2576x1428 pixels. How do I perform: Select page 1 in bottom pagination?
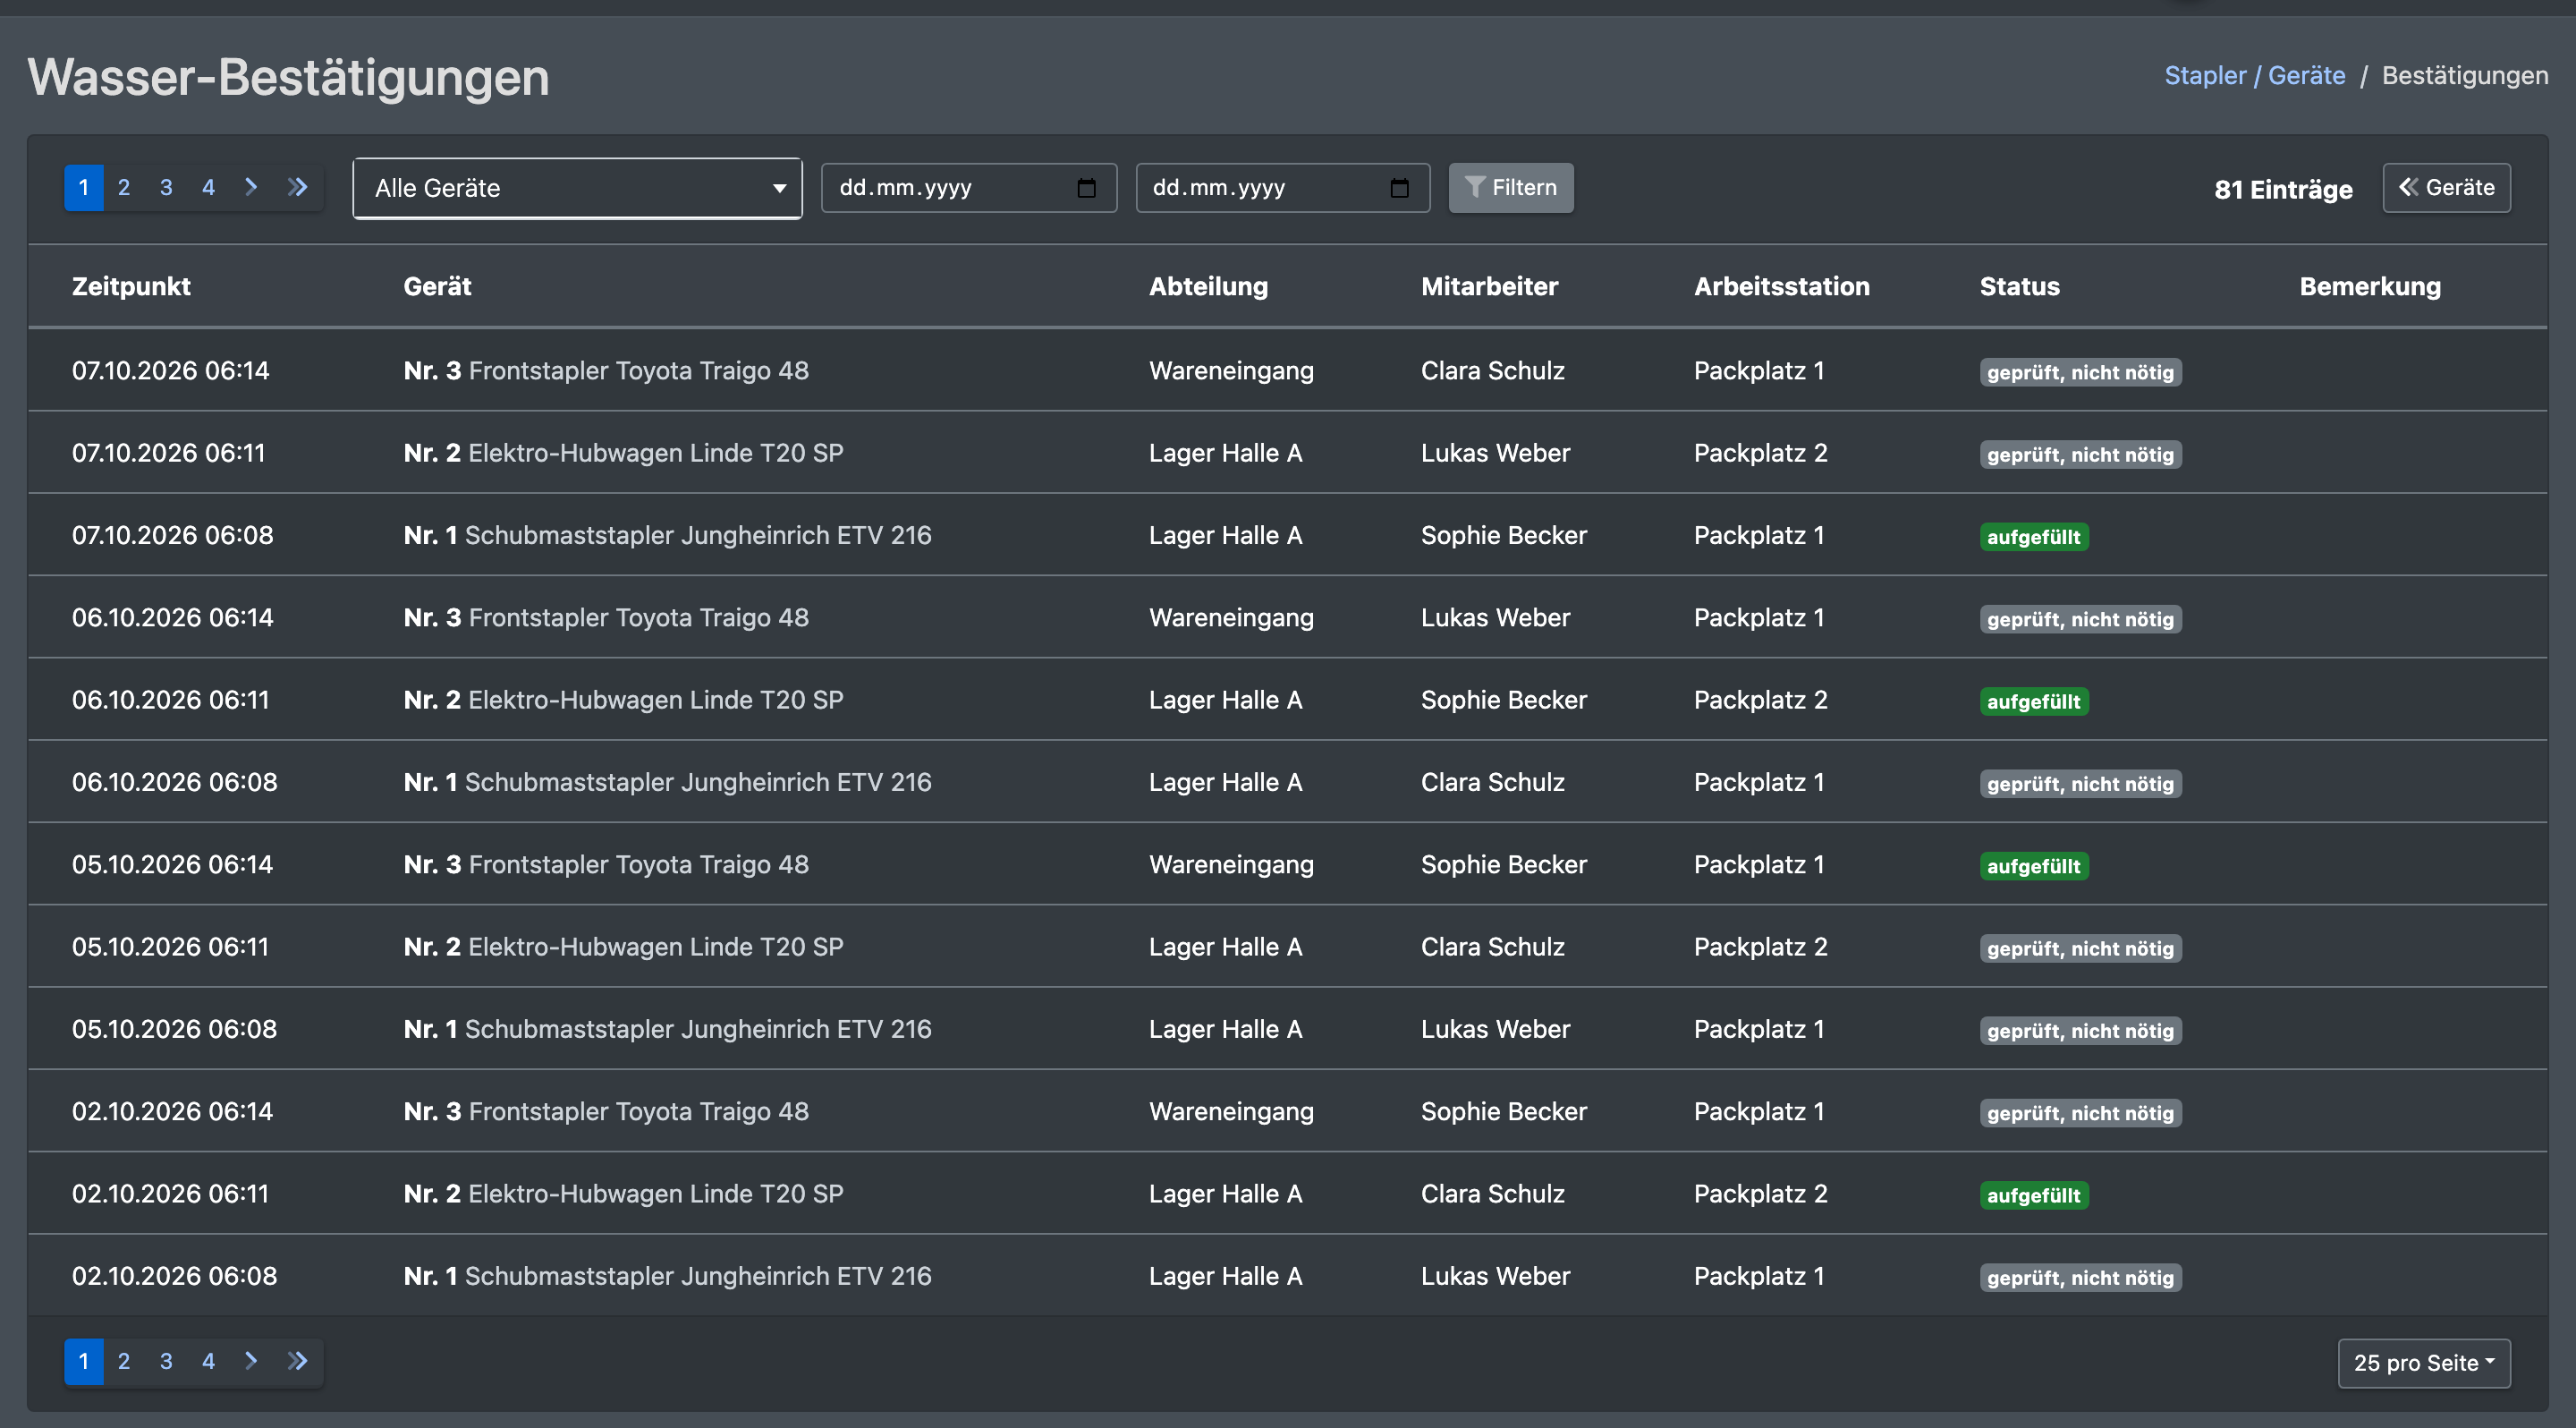coord(84,1361)
